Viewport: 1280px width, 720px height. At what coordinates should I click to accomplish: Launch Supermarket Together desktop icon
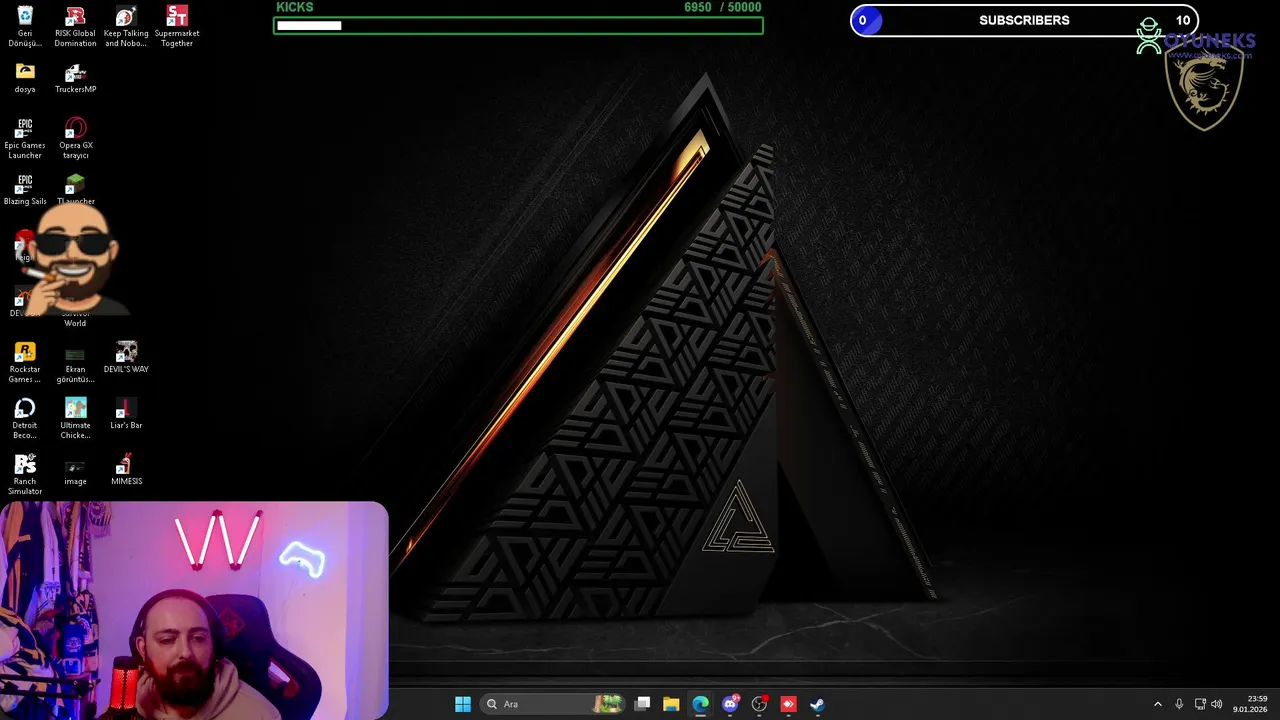(177, 26)
